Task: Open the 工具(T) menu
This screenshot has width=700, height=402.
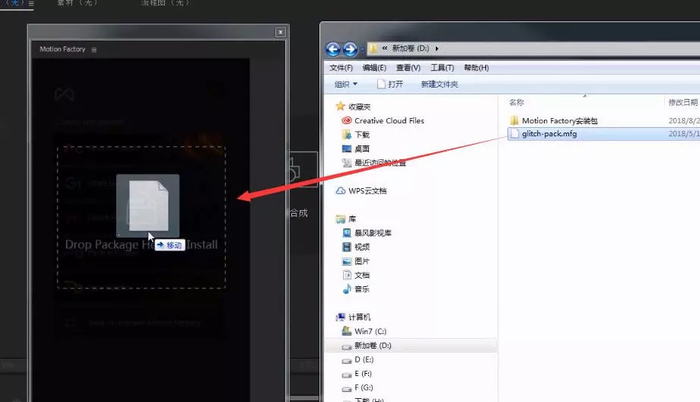Action: 442,67
